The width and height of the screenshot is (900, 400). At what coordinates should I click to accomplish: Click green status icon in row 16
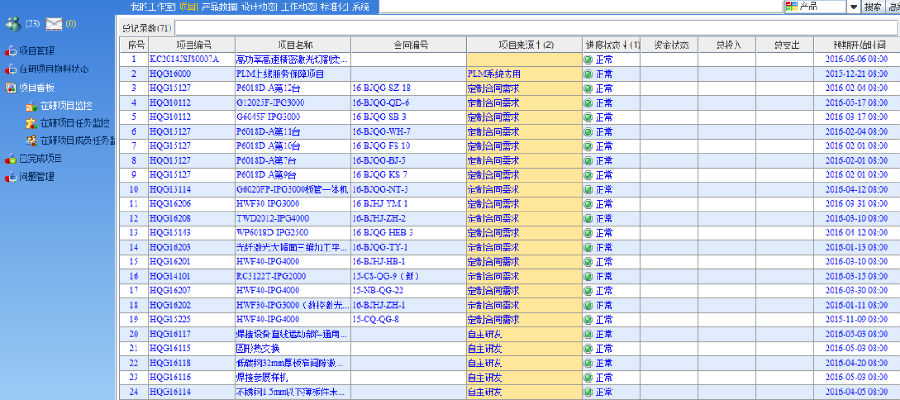click(588, 276)
